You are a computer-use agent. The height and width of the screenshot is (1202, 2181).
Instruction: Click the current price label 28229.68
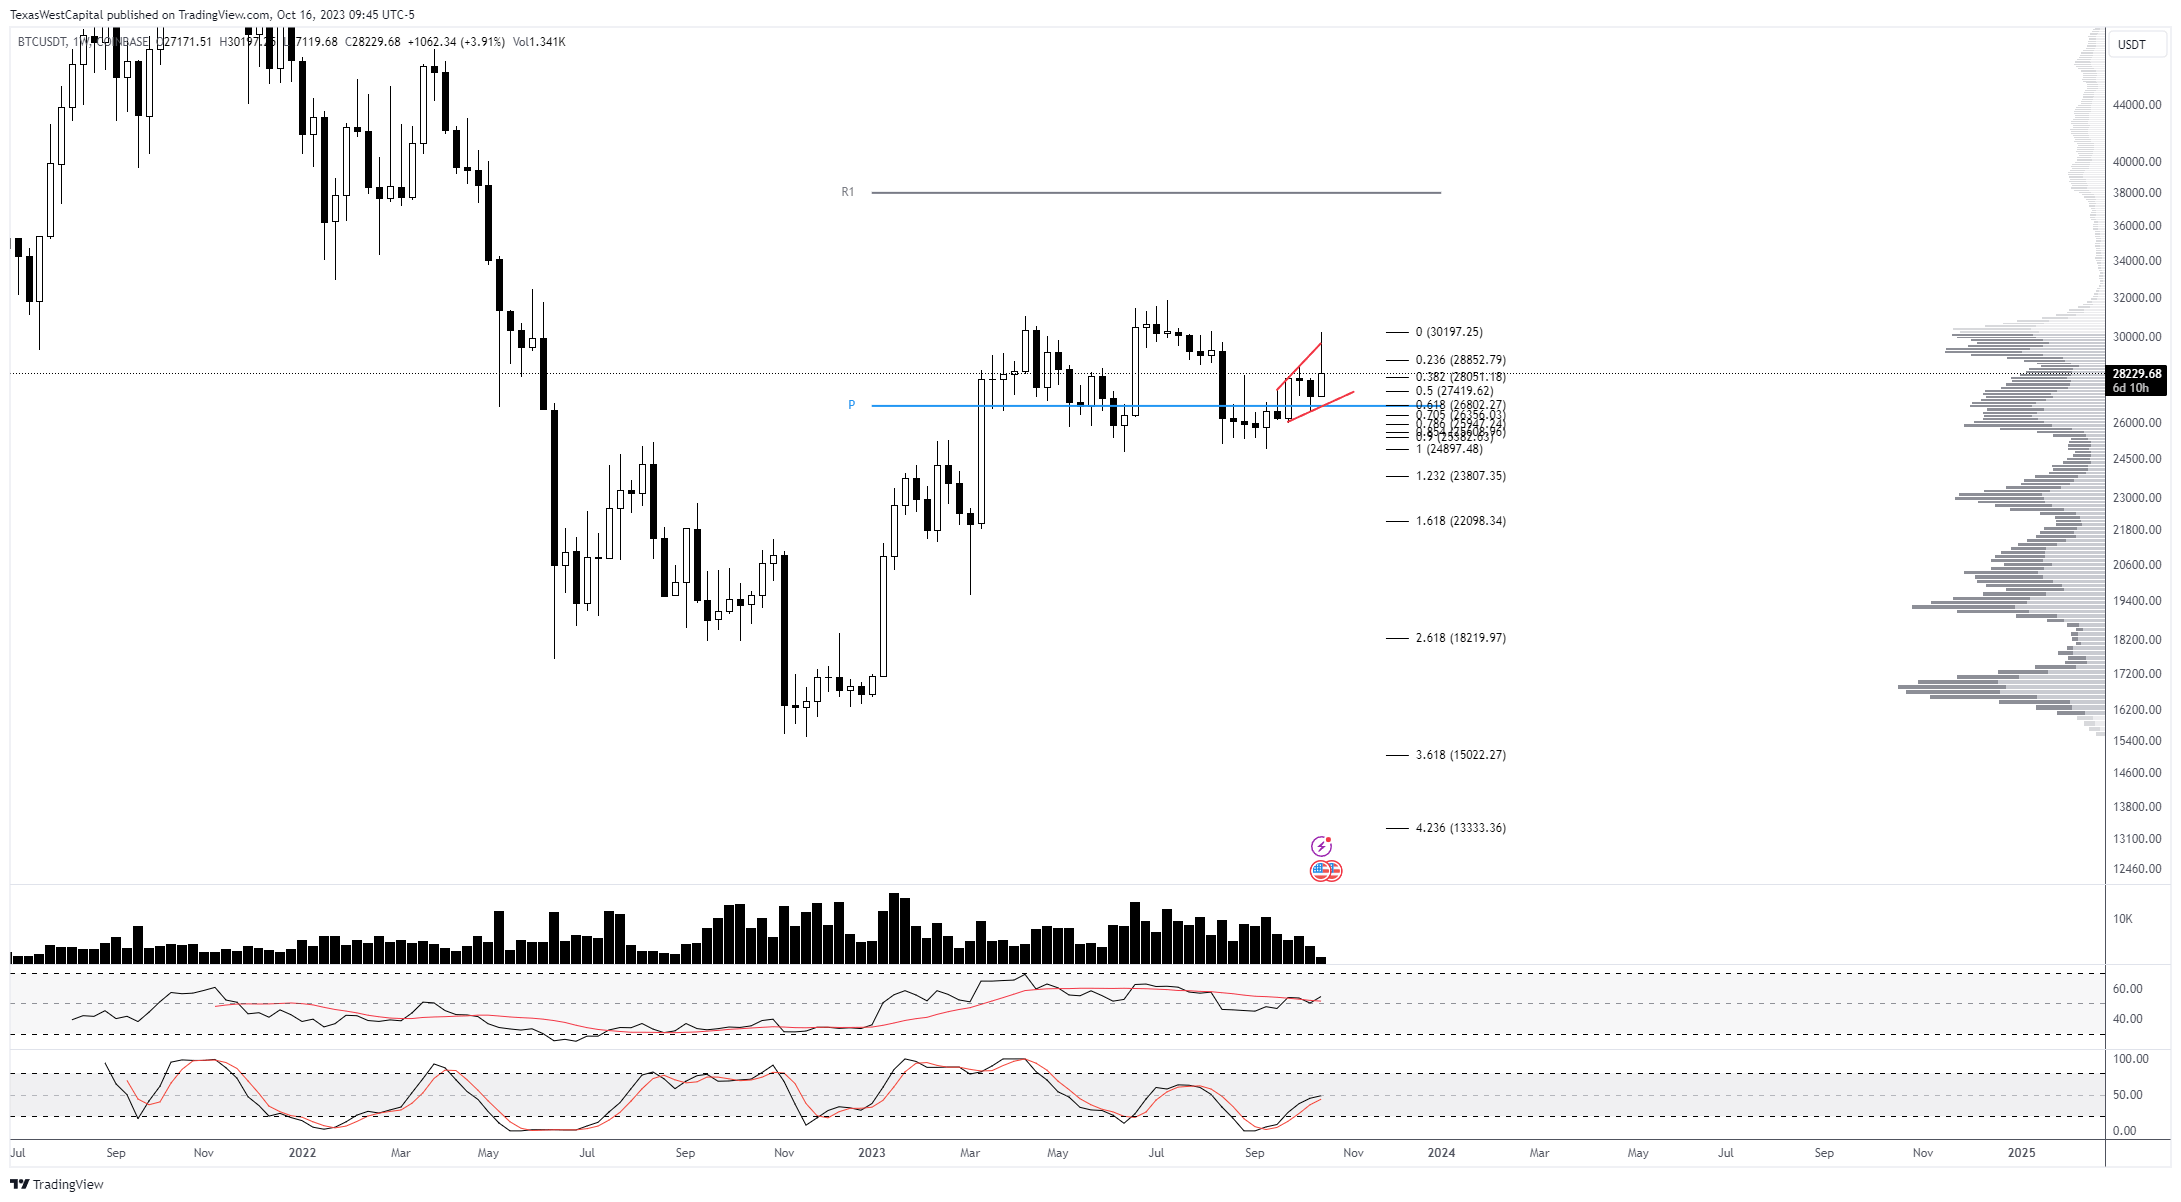point(2136,373)
